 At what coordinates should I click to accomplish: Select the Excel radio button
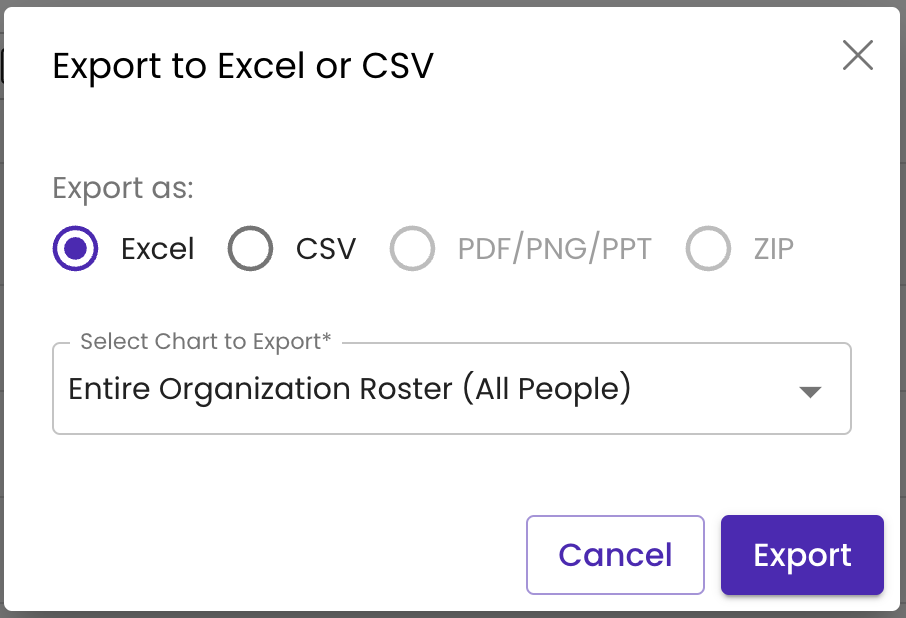click(75, 249)
